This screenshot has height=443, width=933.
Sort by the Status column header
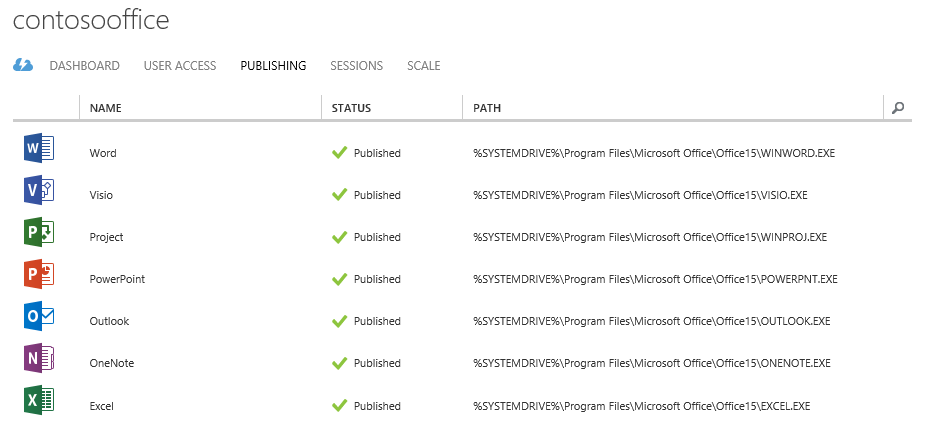click(351, 108)
